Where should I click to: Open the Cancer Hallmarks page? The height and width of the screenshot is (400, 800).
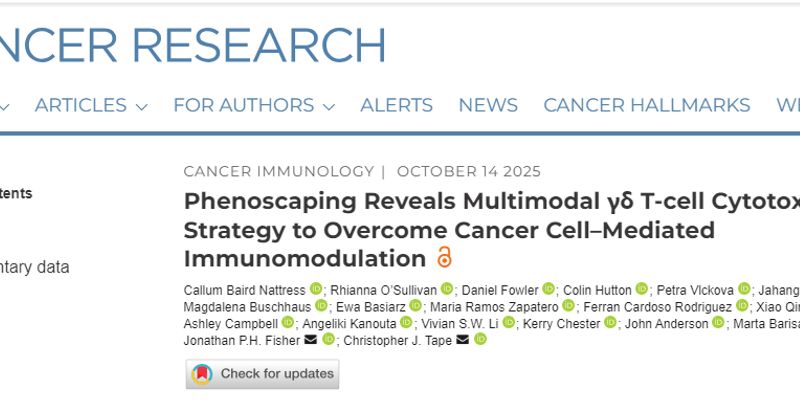[646, 105]
